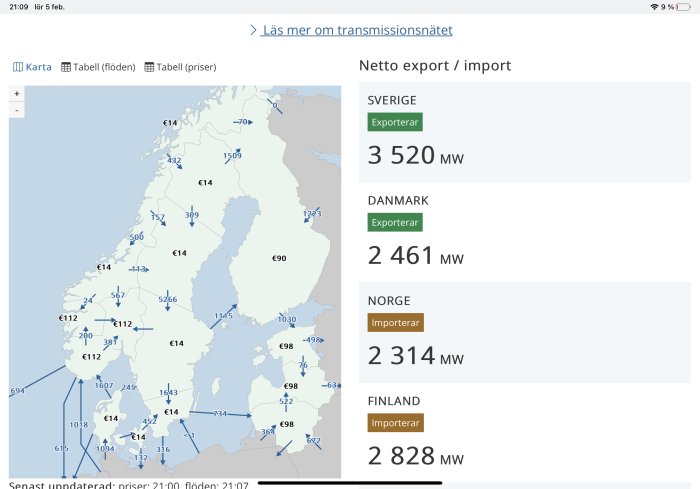Zoom out the map with minus button
The height and width of the screenshot is (489, 700).
[x=17, y=110]
